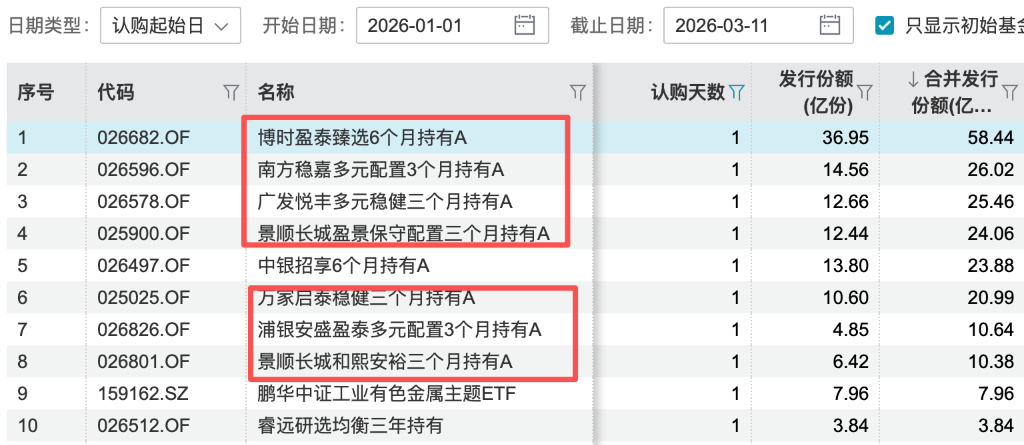Screen dimensions: 1024x445
Task: Click filter icon in 发行份额 column header
Action: (865, 92)
